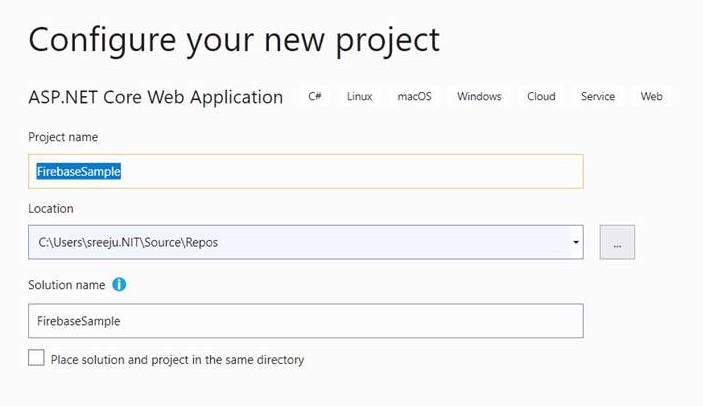Select the Linux tag

pyautogui.click(x=360, y=97)
